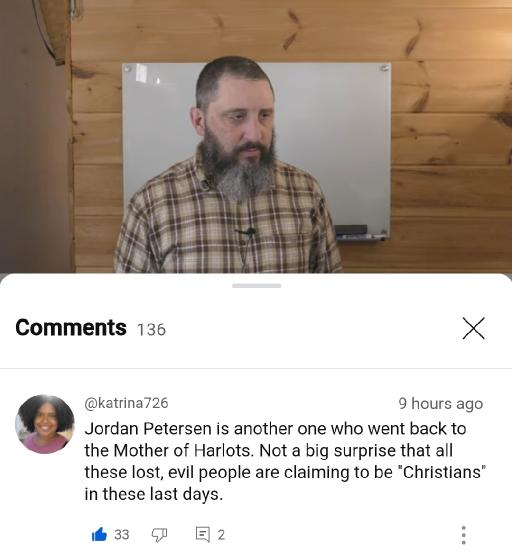Click the Comments heading
This screenshot has width=512, height=558.
pyautogui.click(x=71, y=327)
